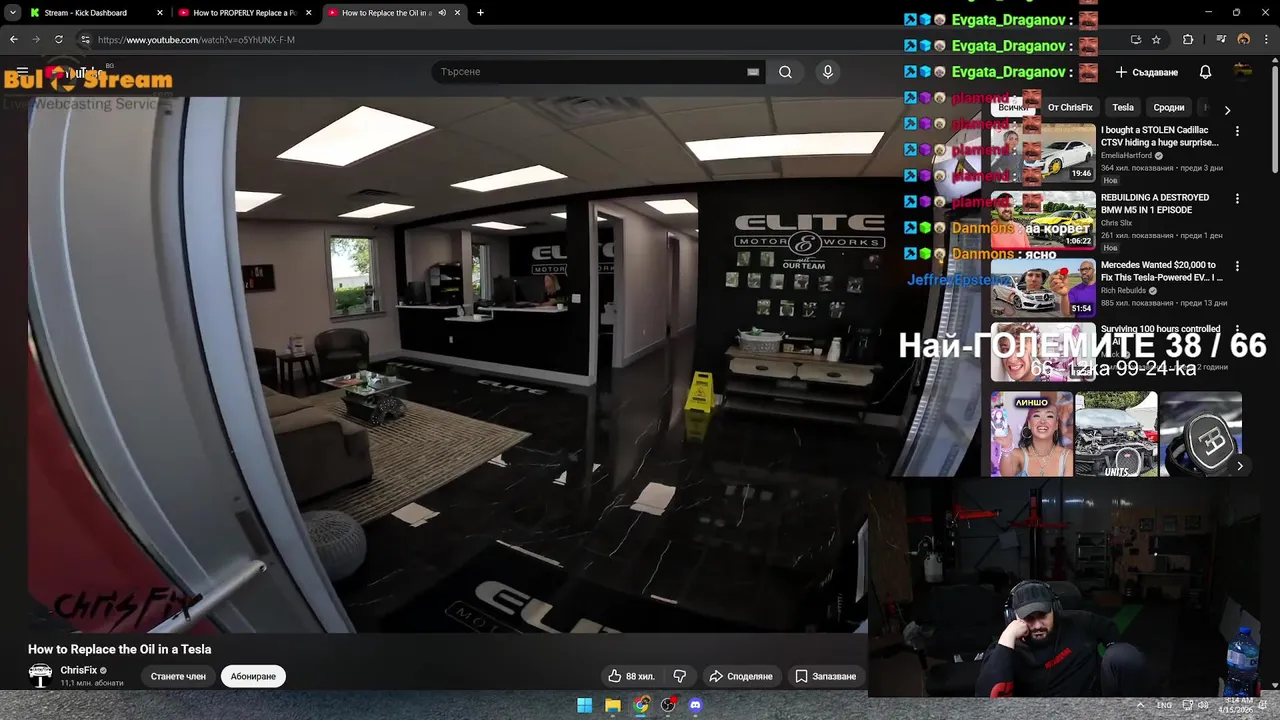Open the on-screen keyboard in search box
This screenshot has width=1280, height=720.
pyautogui.click(x=753, y=72)
